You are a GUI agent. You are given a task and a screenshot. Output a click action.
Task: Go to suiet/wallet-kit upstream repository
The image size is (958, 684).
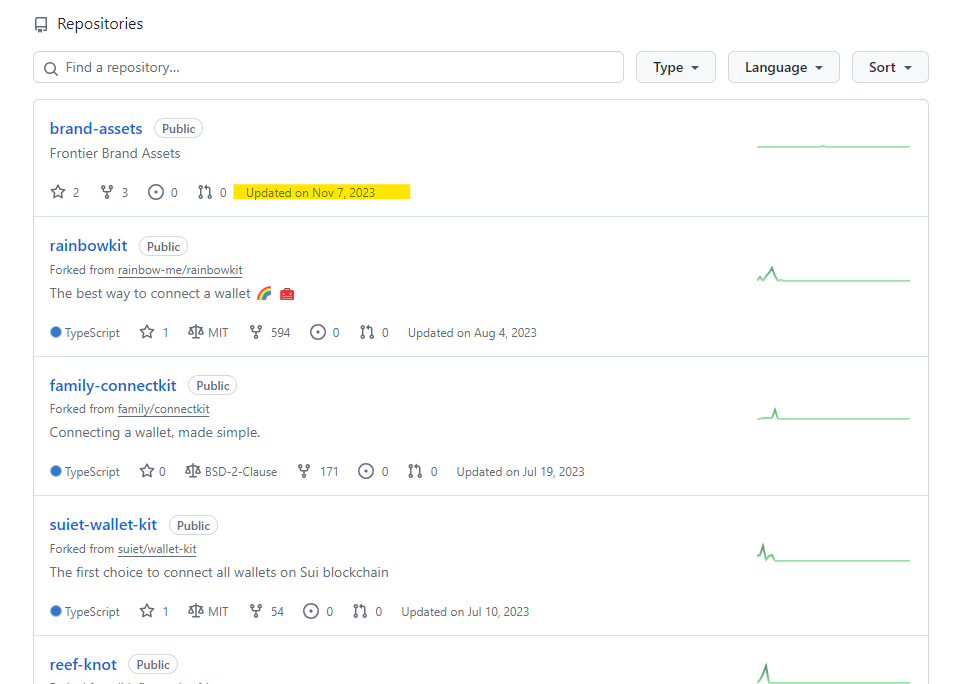tap(157, 549)
